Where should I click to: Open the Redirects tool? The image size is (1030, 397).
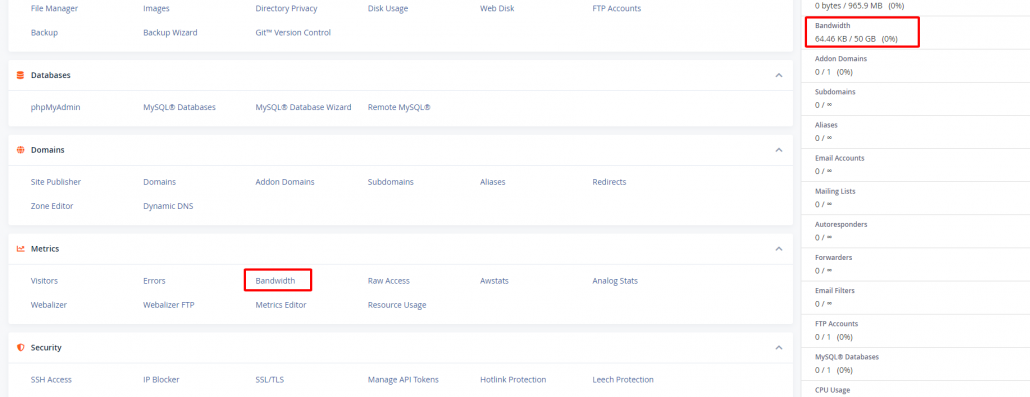pos(610,182)
